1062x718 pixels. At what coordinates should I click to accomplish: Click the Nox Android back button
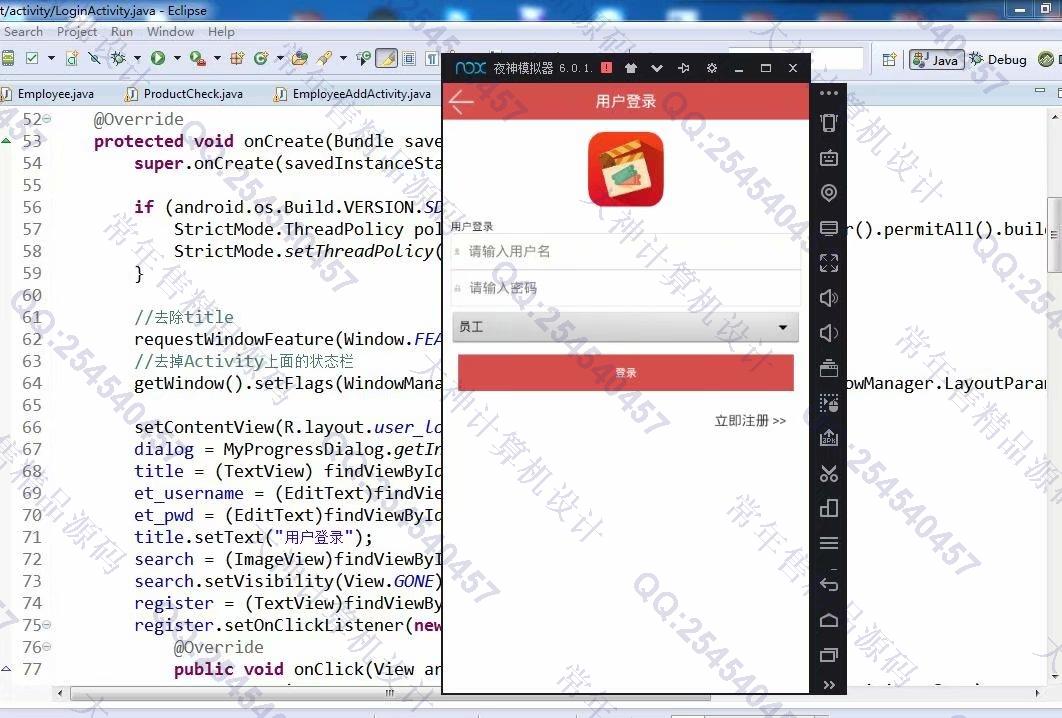pos(829,584)
